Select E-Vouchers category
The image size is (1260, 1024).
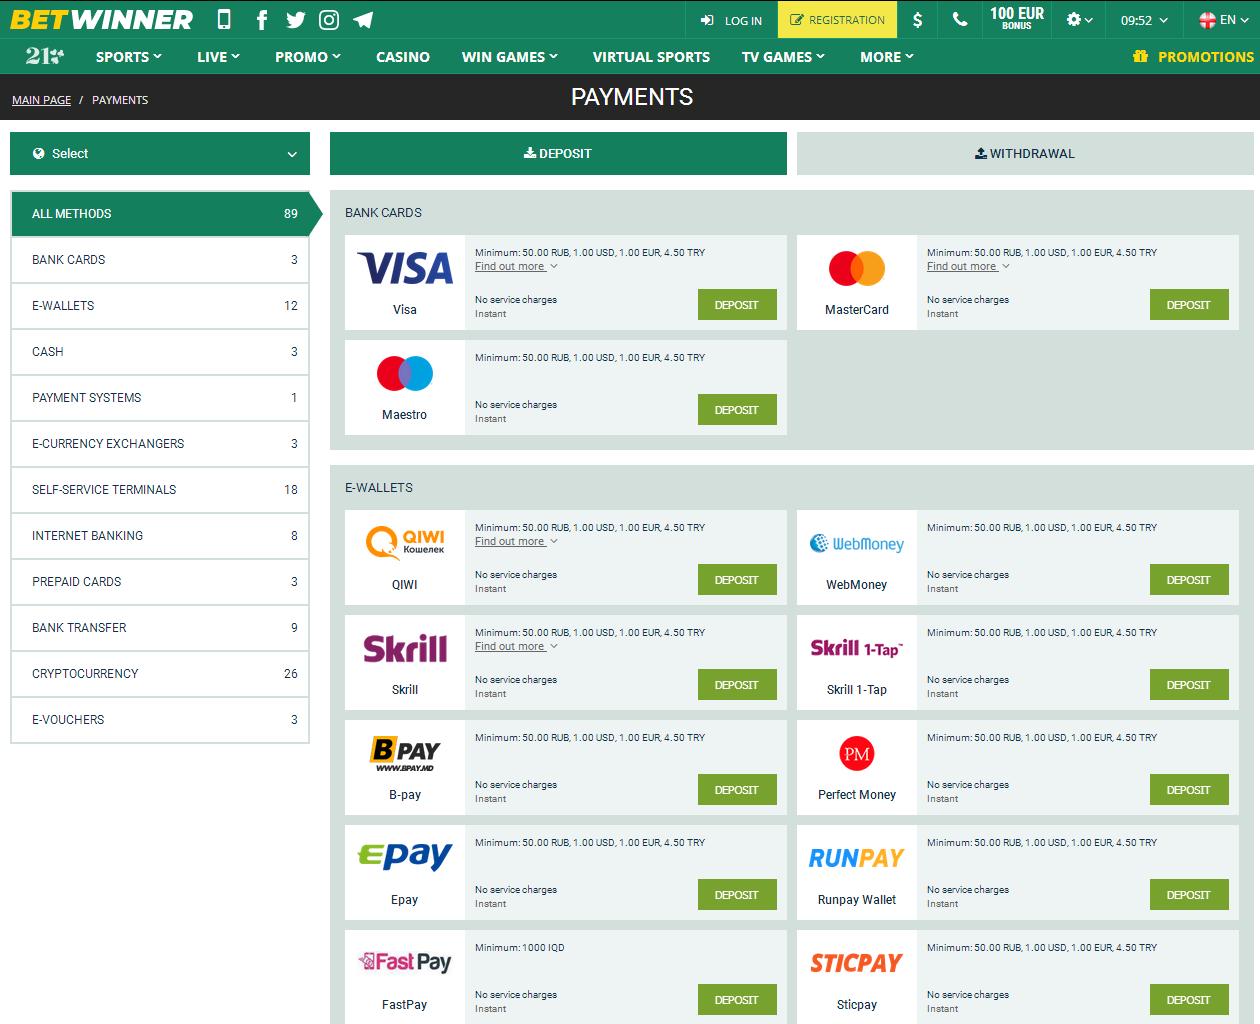click(x=160, y=720)
